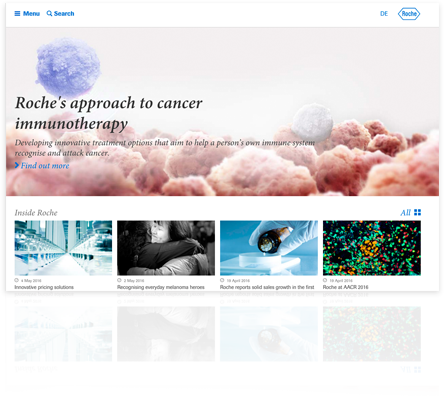Viewport: 444px width, 396px height.
Task: Click the clock icon by 4 May 2016
Action: click(x=16, y=280)
